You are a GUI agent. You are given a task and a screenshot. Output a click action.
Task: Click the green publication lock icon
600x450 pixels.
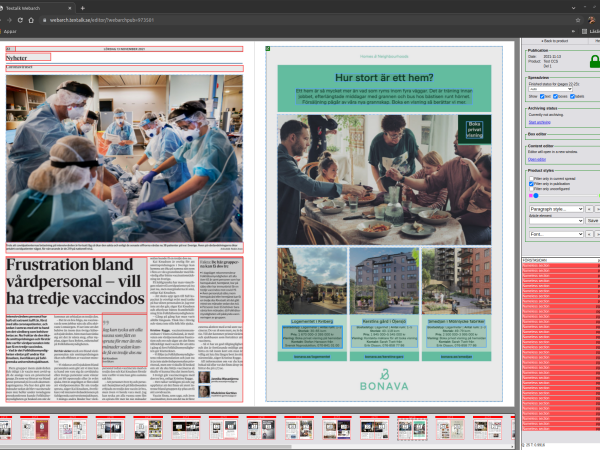click(595, 61)
